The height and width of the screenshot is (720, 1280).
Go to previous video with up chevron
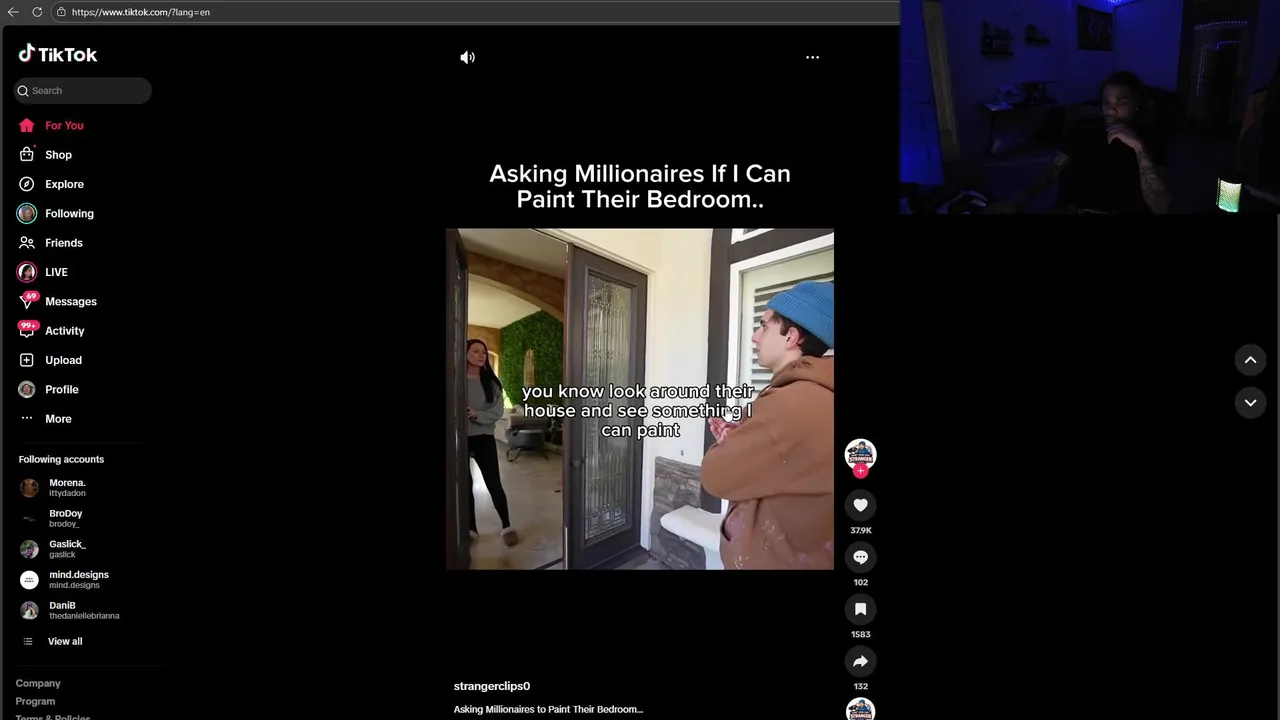[1250, 360]
